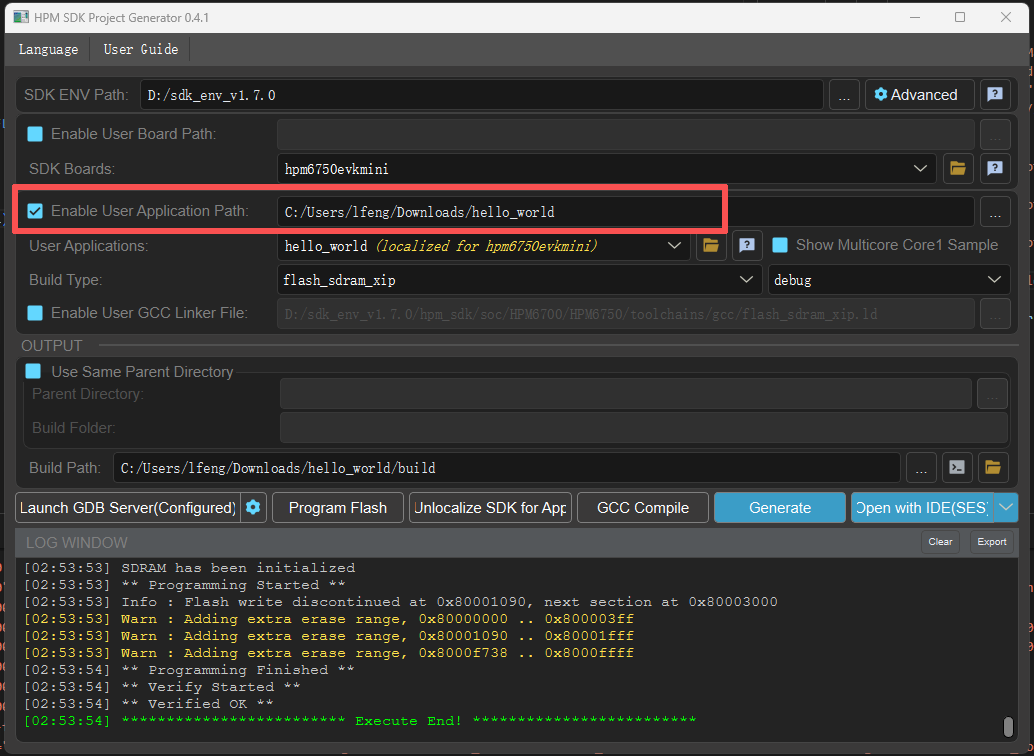Toggle Enable User Board Path checkbox
Image resolution: width=1034 pixels, height=756 pixels.
[x=35, y=134]
